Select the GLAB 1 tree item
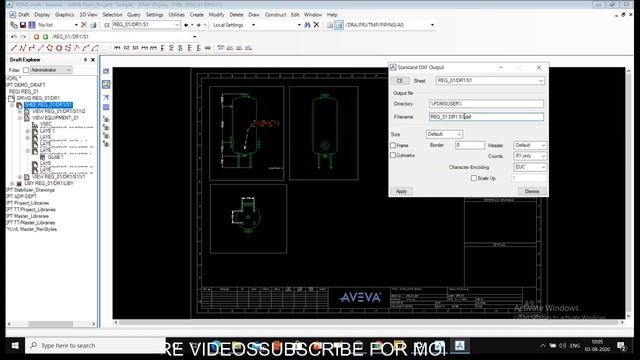This screenshot has height=360, width=640. (x=56, y=157)
